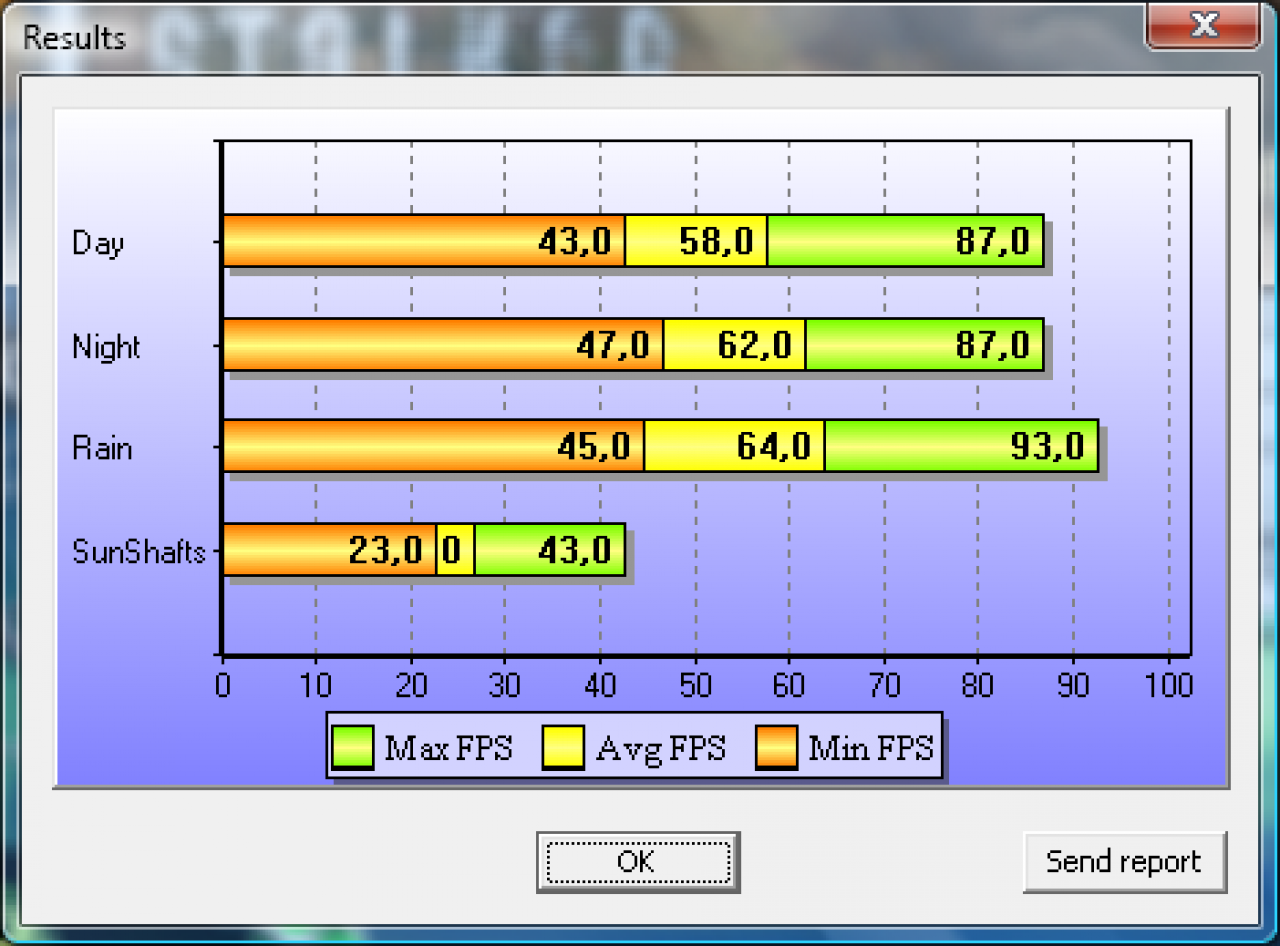Screen dimensions: 1280x946
Task: Click the 50 axis label
Action: pos(695,685)
